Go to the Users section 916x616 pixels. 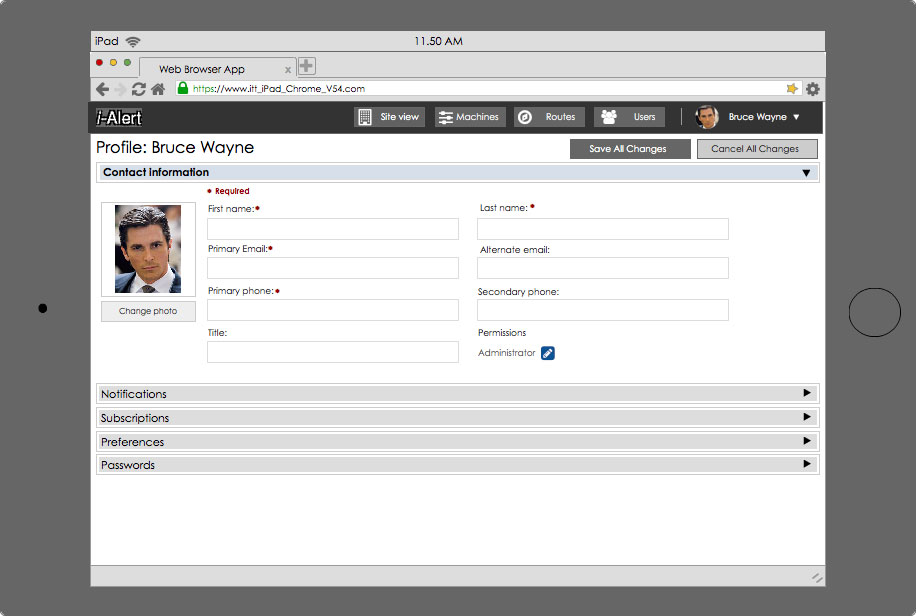click(x=629, y=117)
